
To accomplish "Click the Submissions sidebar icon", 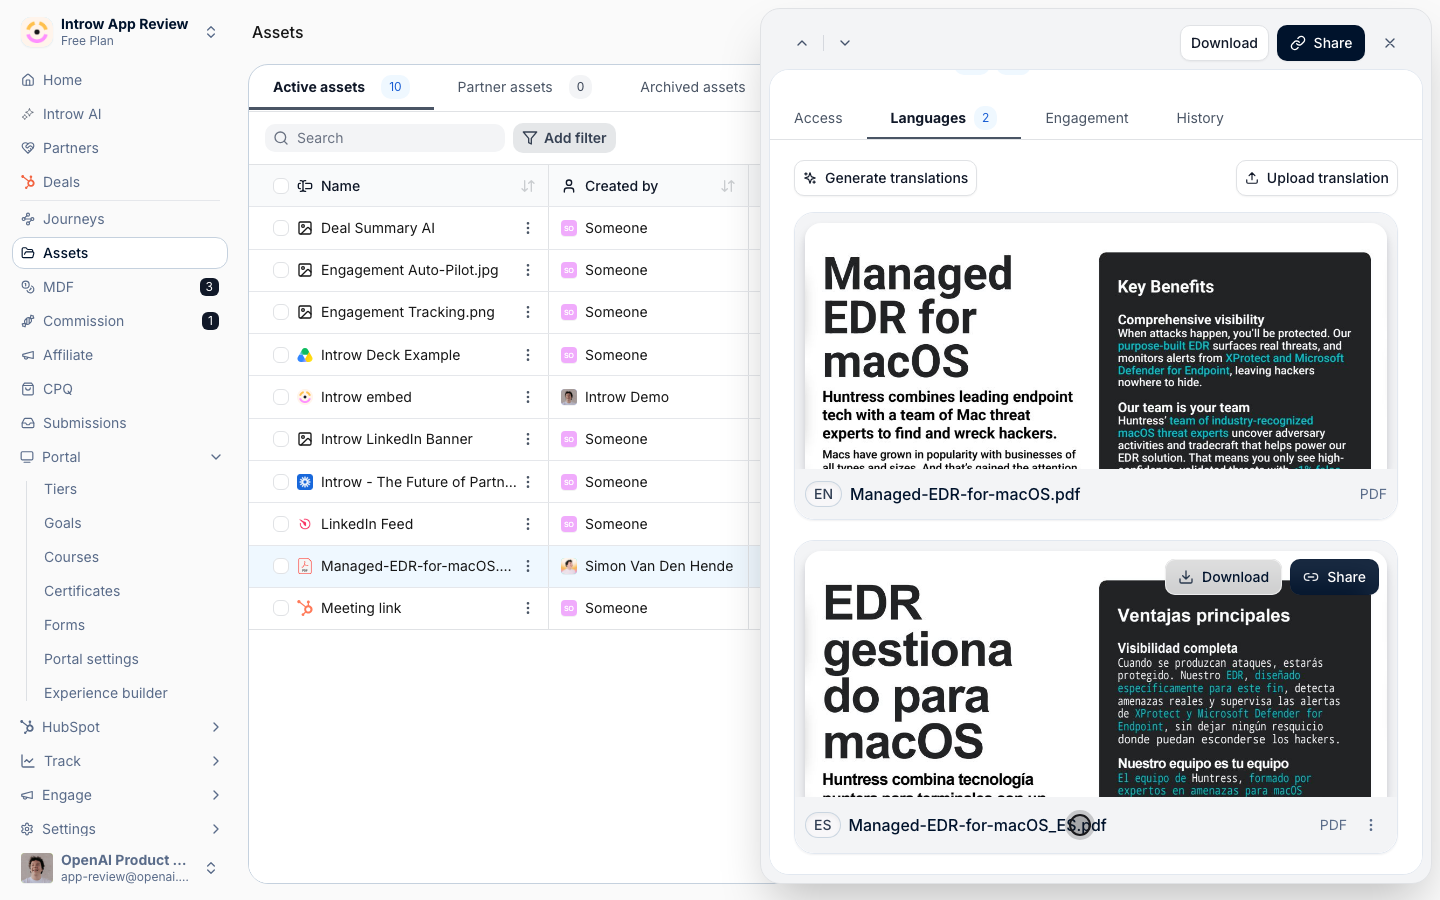I will pos(28,423).
